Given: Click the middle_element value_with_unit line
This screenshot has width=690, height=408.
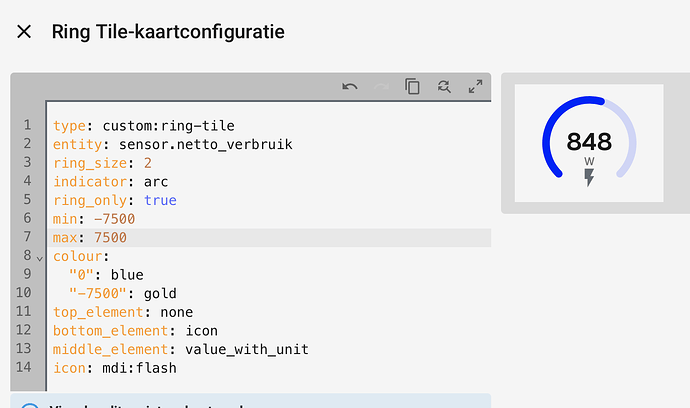Looking at the screenshot, I should pyautogui.click(x=181, y=349).
